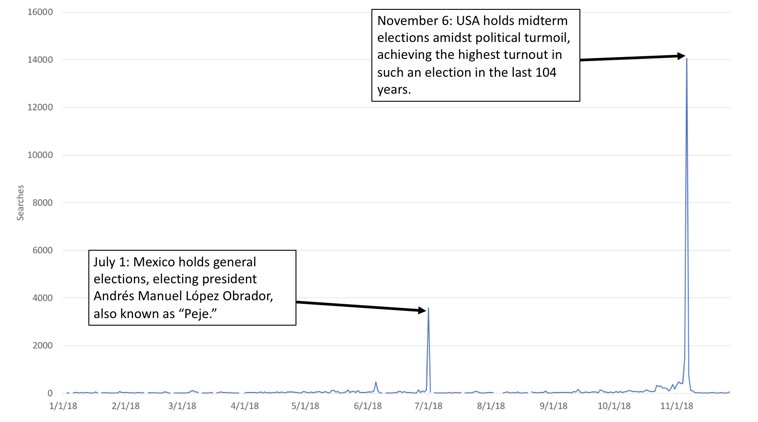The height and width of the screenshot is (422, 758).
Task: Select the 3/1/18 date on the x-axis
Action: [182, 406]
